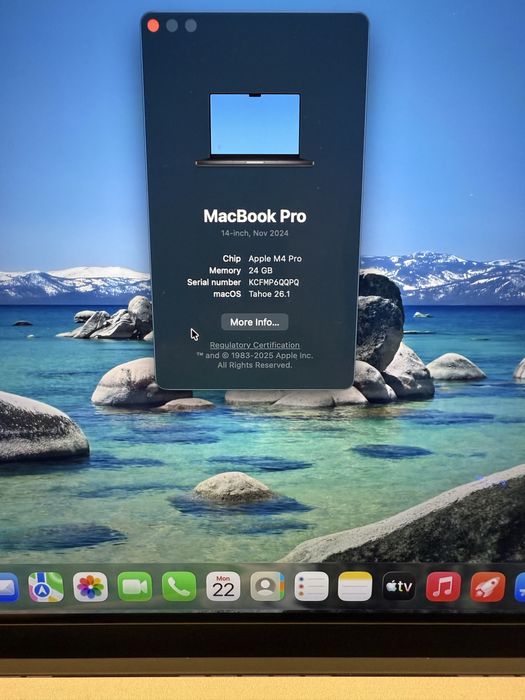Click the macOS label
The width and height of the screenshot is (525, 700).
[x=227, y=294]
